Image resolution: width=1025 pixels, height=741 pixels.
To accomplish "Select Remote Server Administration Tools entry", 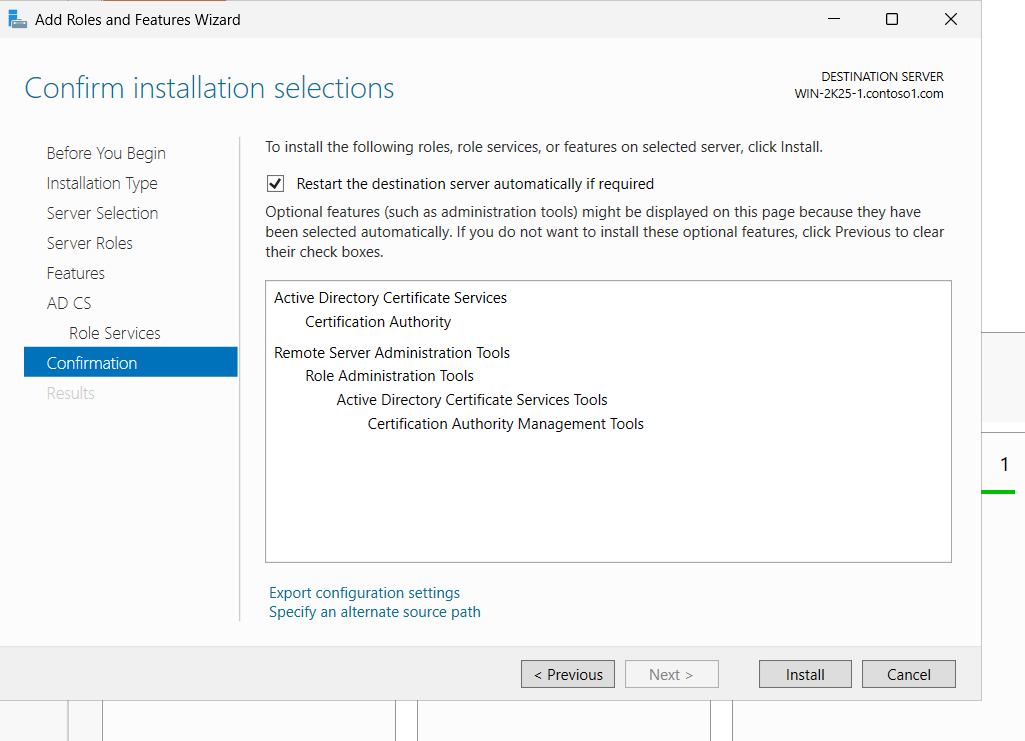I will click(392, 353).
